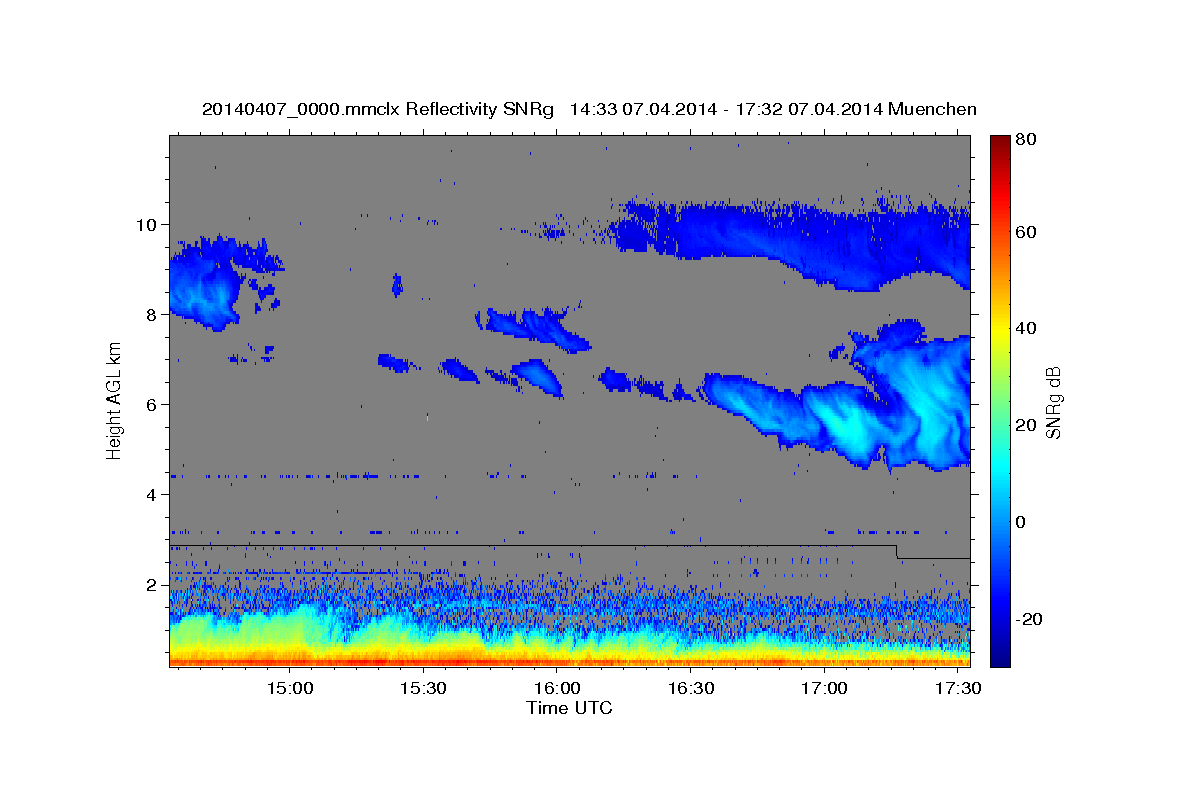The width and height of the screenshot is (1200, 800).
Task: Click the colorbar value -20
Action: click(1029, 618)
